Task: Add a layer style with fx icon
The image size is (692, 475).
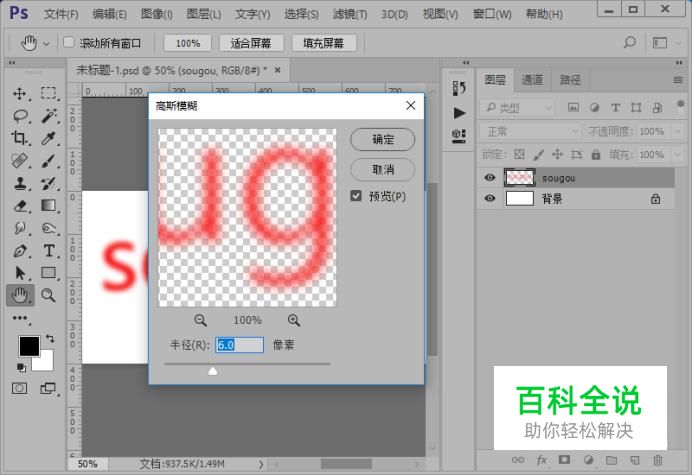Action: click(542, 460)
